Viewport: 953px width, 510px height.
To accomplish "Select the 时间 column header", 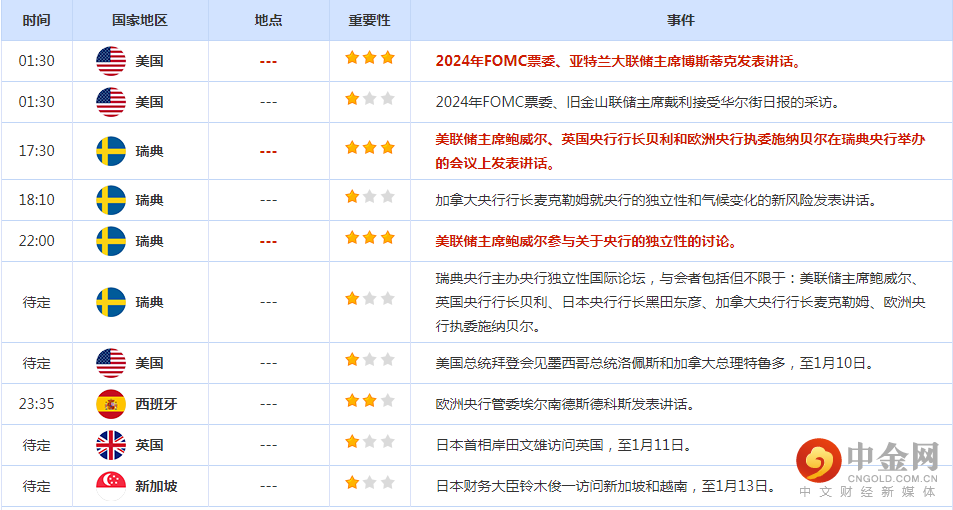I will [x=36, y=20].
